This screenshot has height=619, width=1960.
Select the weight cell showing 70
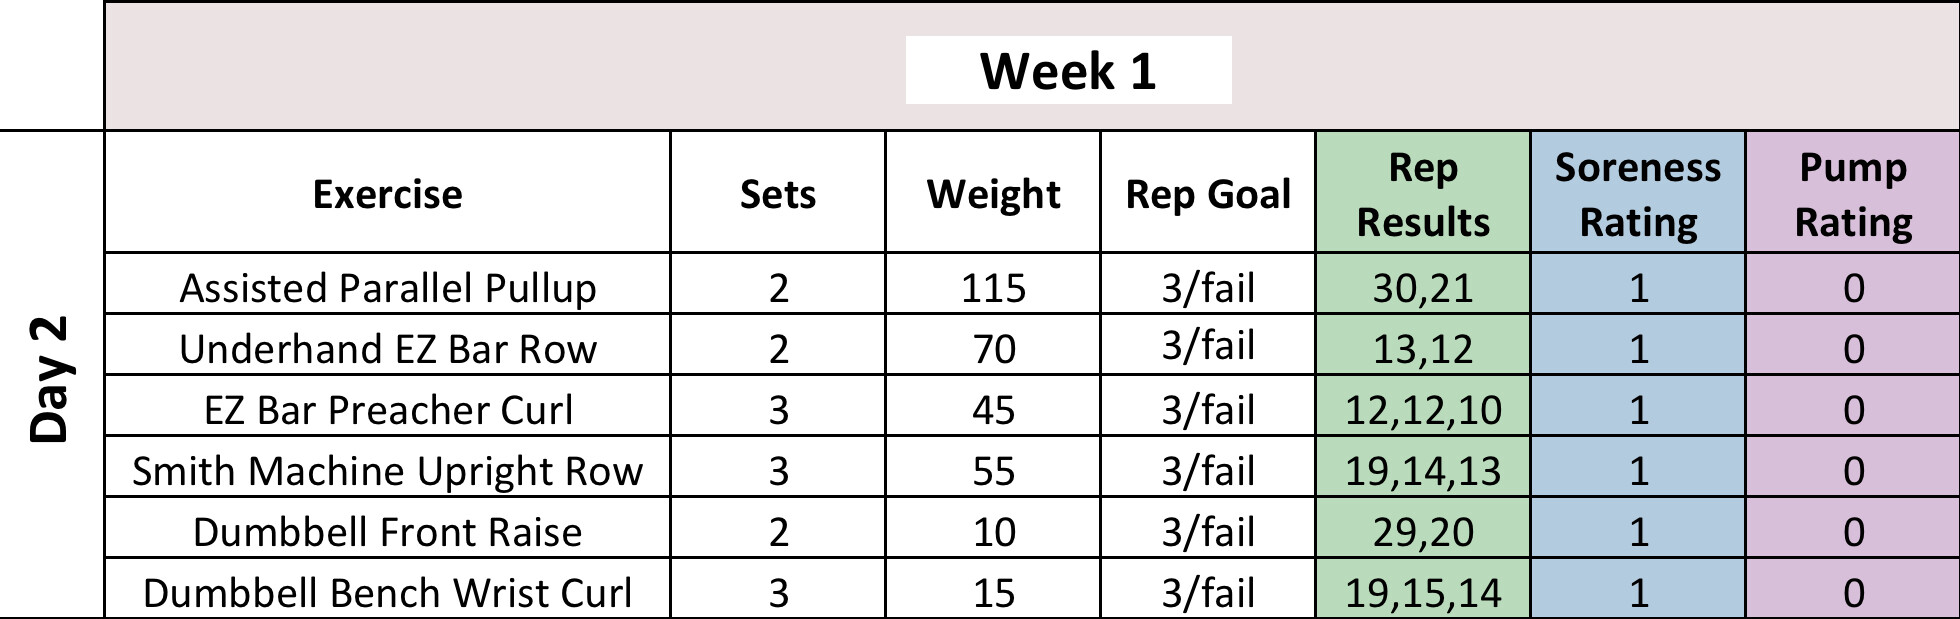pos(993,349)
